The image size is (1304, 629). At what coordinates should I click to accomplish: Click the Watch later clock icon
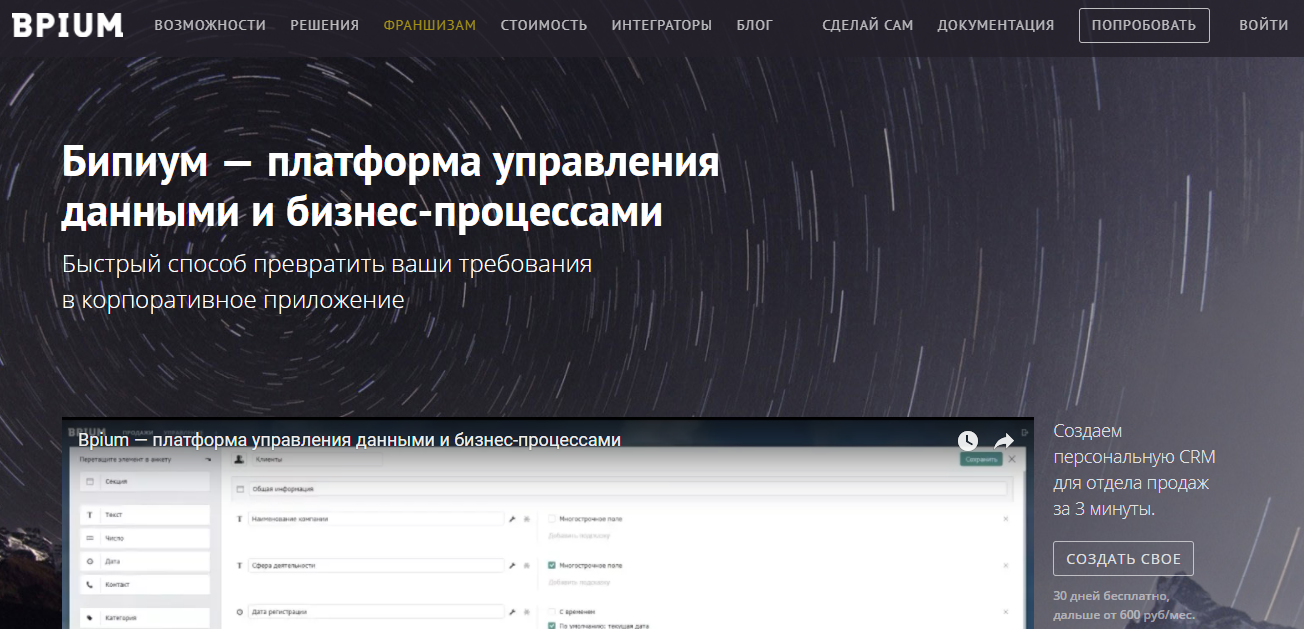[x=967, y=441]
